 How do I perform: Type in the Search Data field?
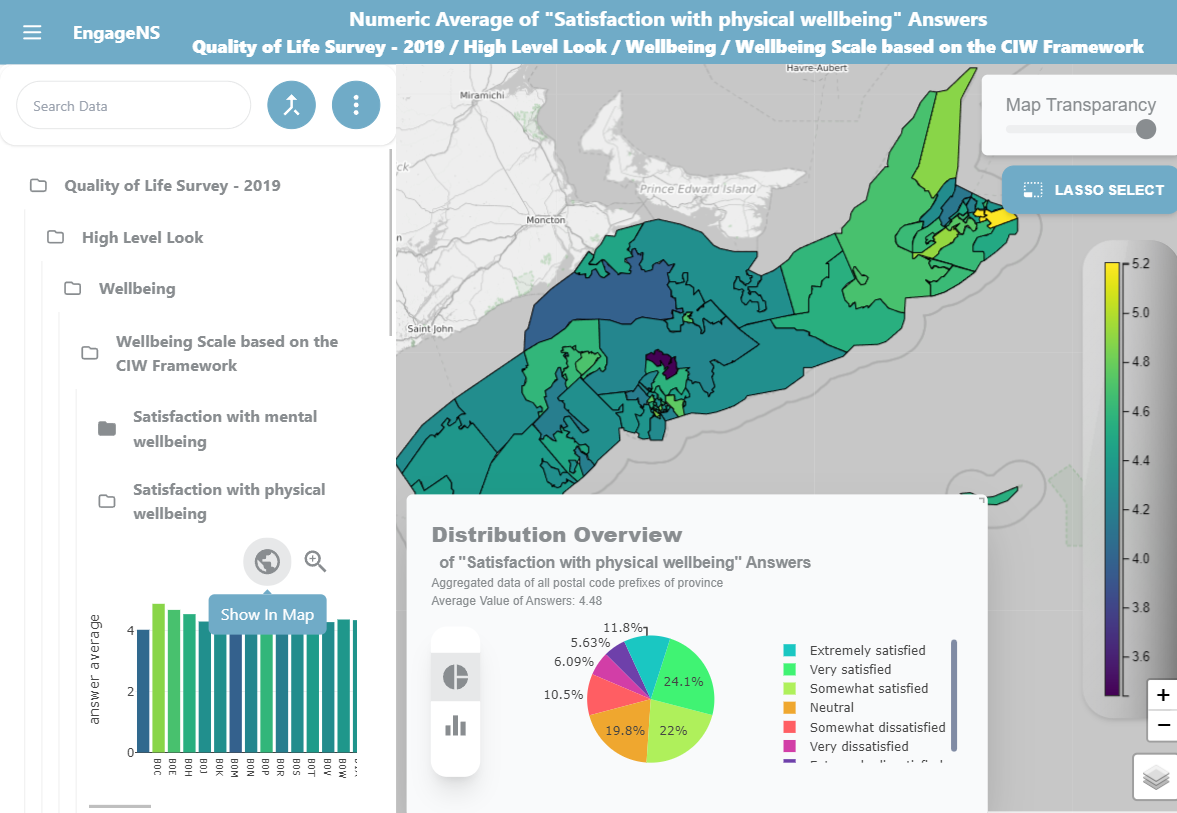(133, 106)
